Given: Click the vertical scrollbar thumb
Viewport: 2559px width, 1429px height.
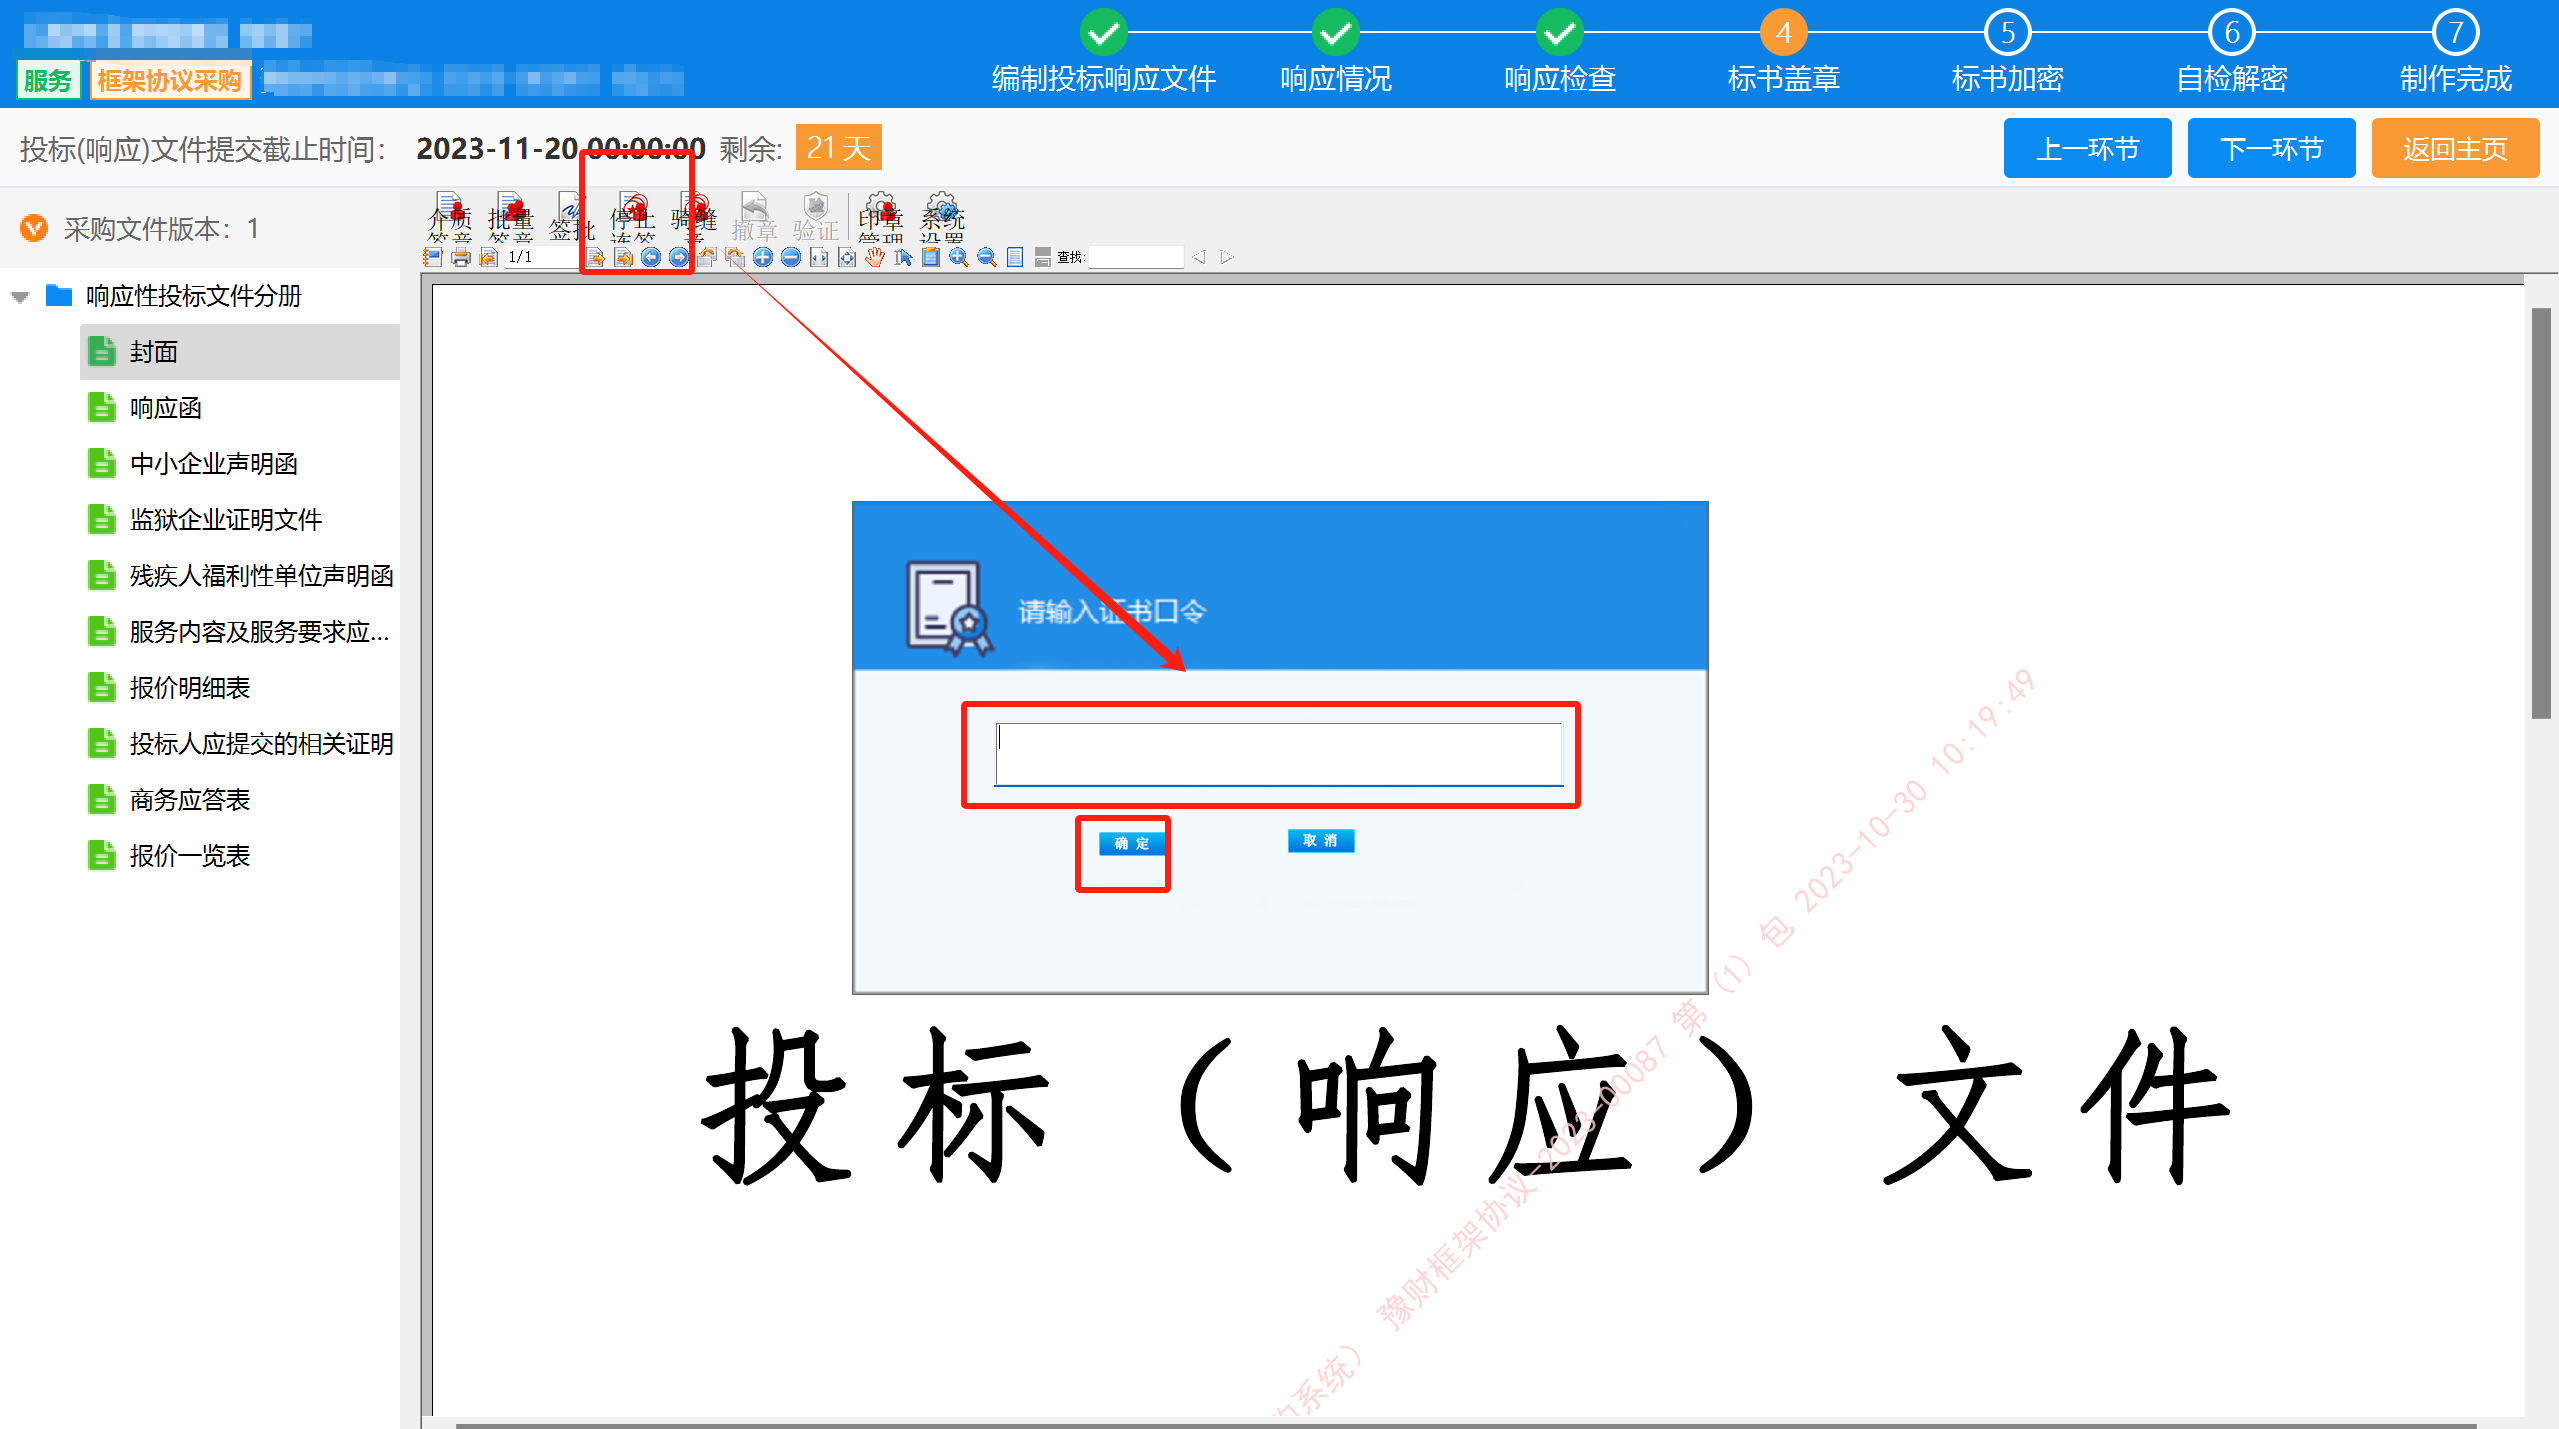Looking at the screenshot, I should [x=2541, y=513].
